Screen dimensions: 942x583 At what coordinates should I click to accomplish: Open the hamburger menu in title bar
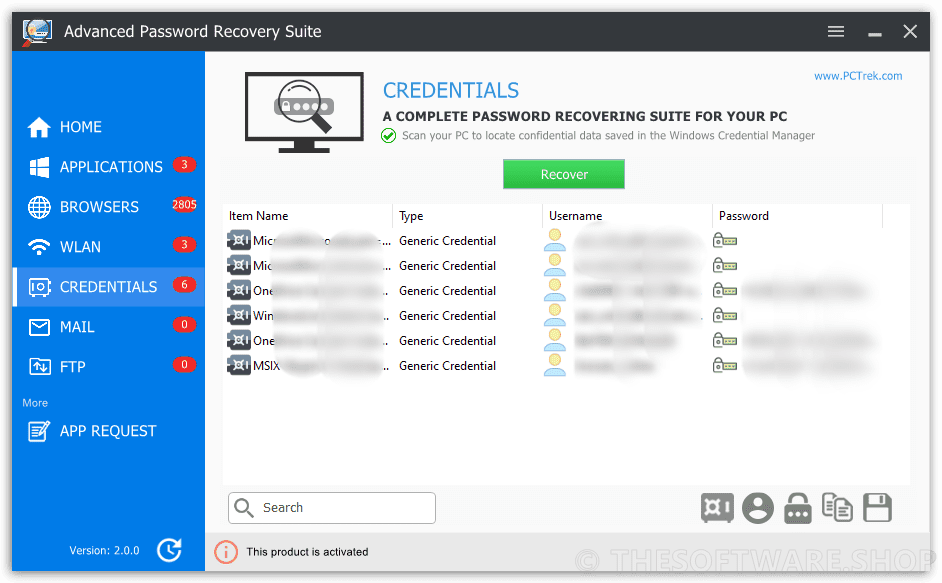835,31
